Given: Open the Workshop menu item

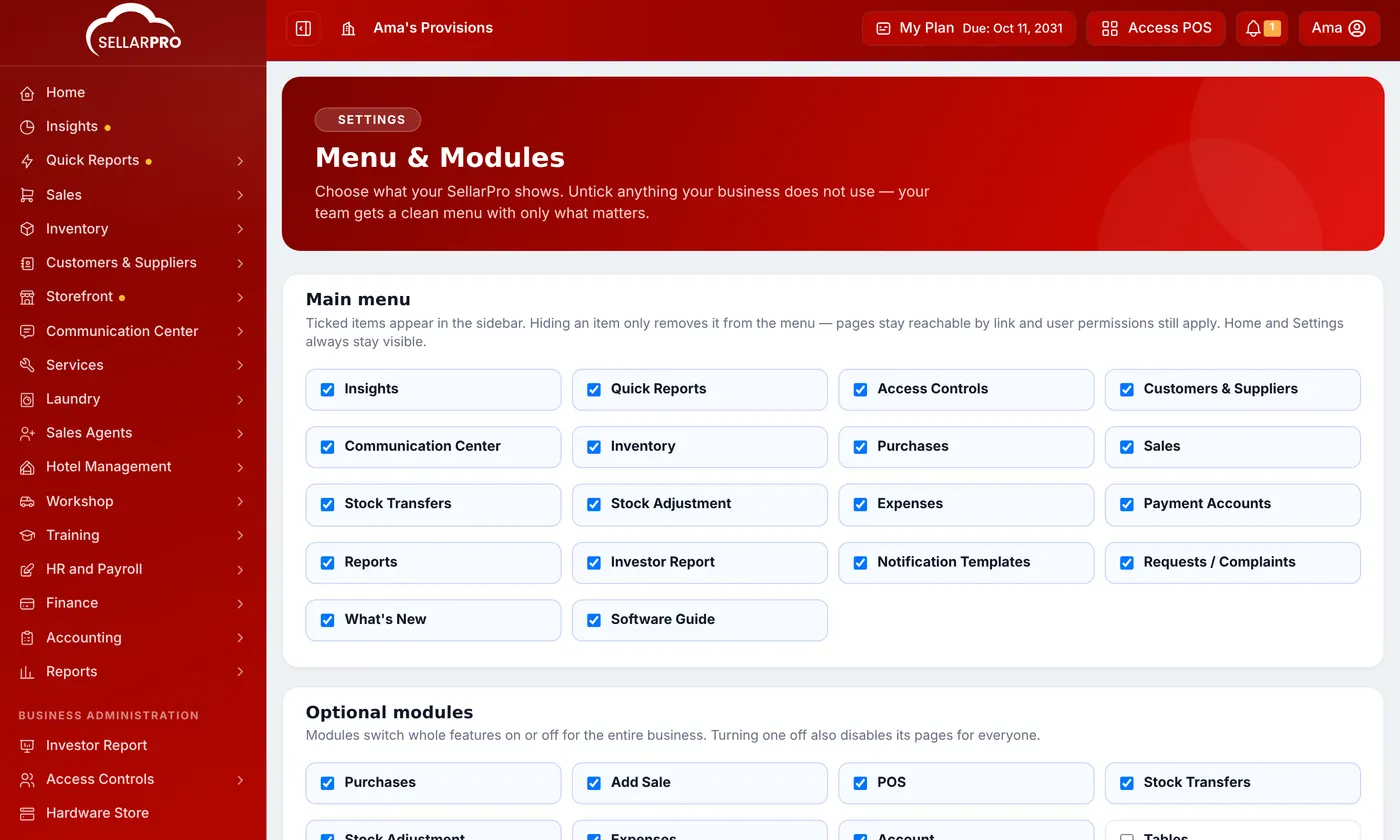Looking at the screenshot, I should (133, 501).
